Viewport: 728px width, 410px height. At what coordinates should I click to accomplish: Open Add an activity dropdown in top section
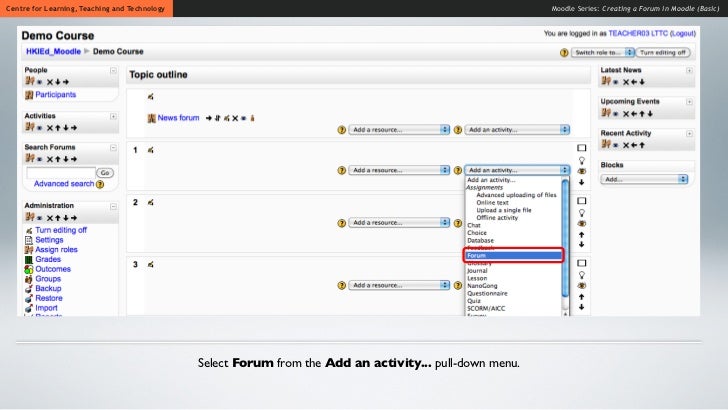point(517,130)
